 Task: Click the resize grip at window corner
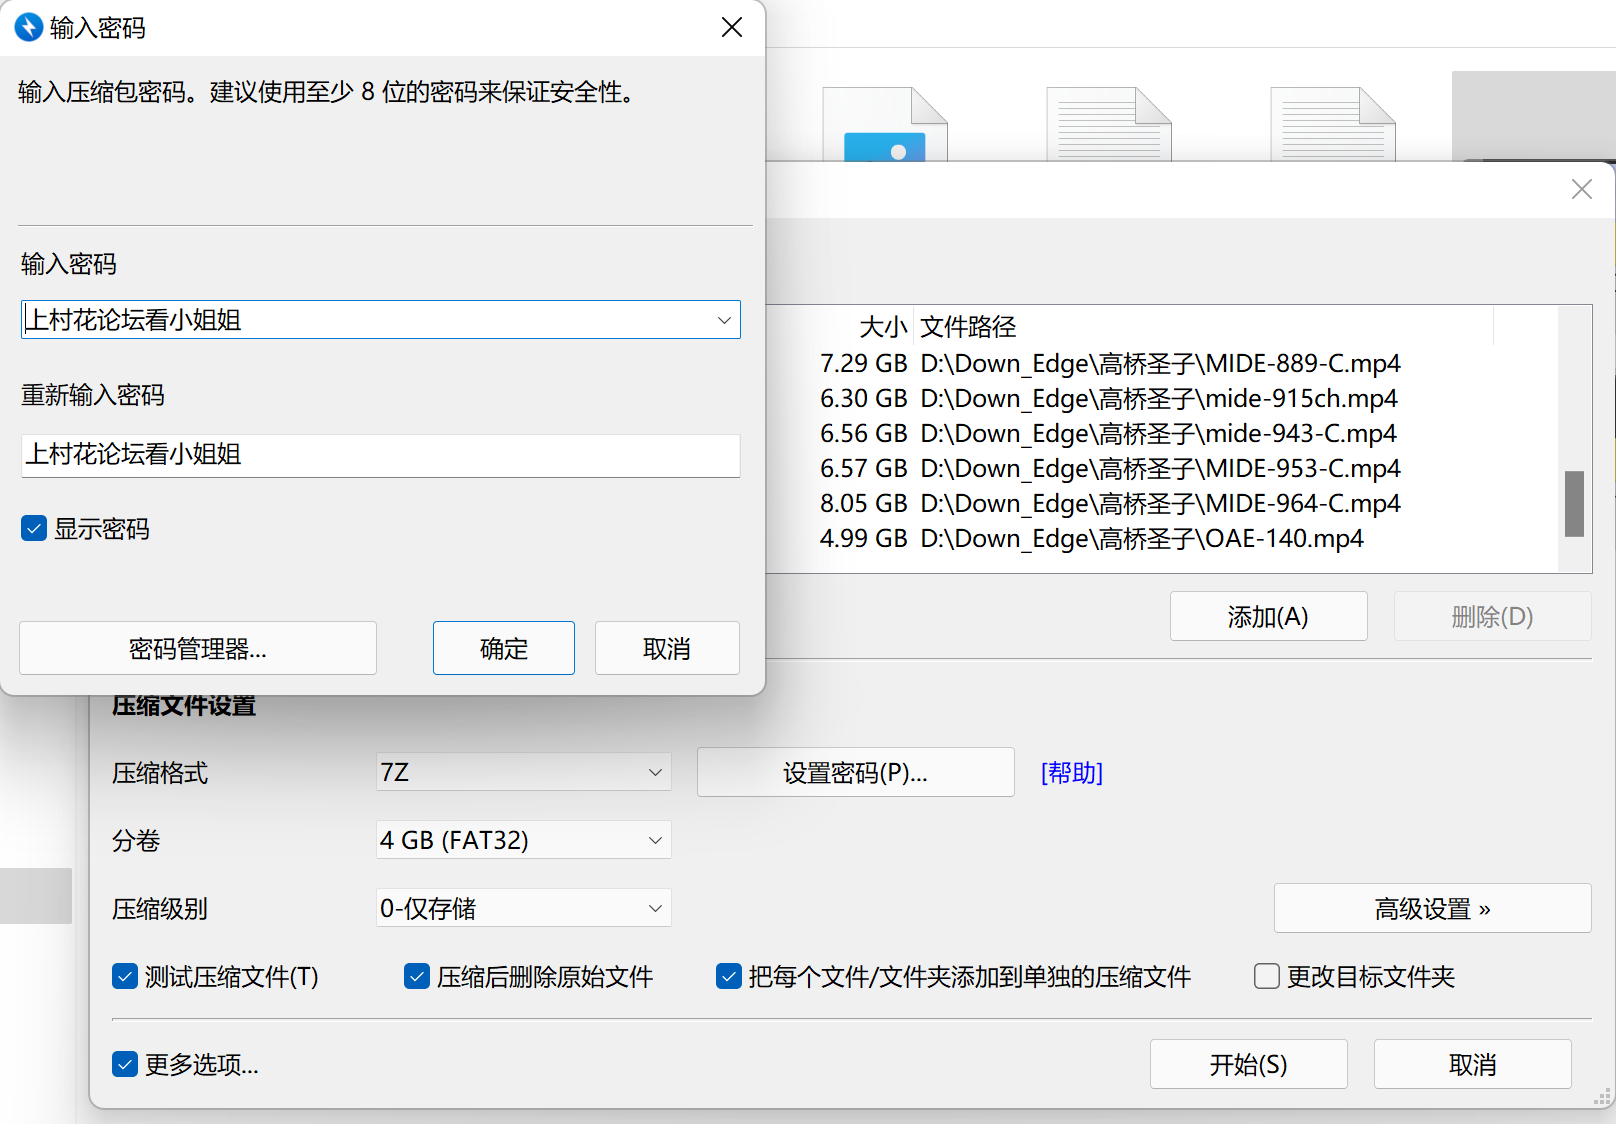pos(1602,1097)
